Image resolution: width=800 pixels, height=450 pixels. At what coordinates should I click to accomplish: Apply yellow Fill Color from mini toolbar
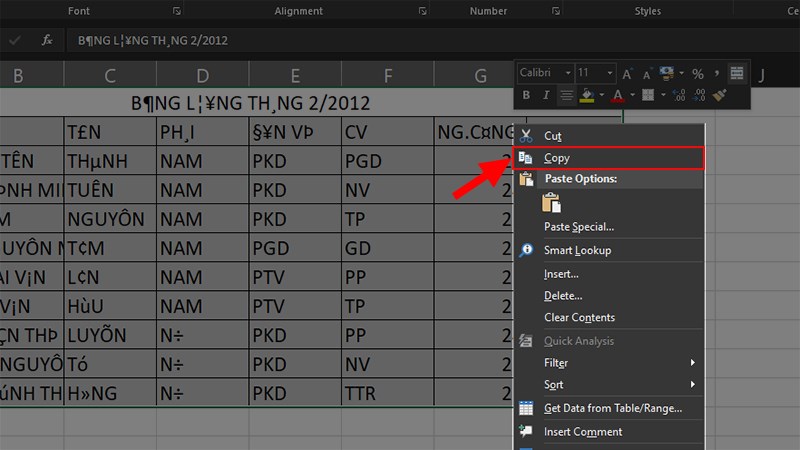[587, 95]
